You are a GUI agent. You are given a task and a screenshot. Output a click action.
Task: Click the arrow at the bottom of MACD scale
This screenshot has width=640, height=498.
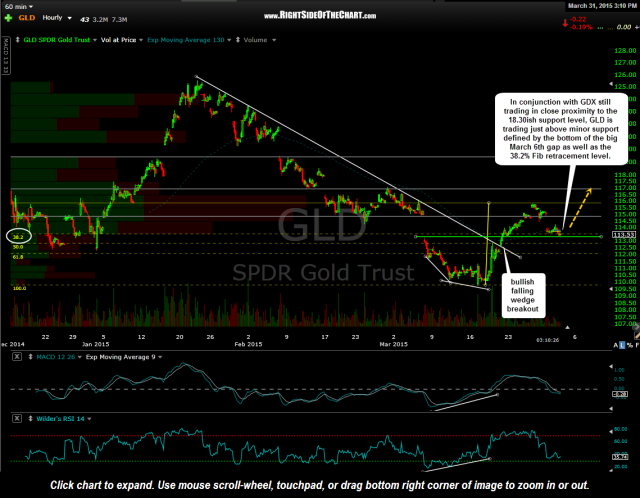(611, 408)
